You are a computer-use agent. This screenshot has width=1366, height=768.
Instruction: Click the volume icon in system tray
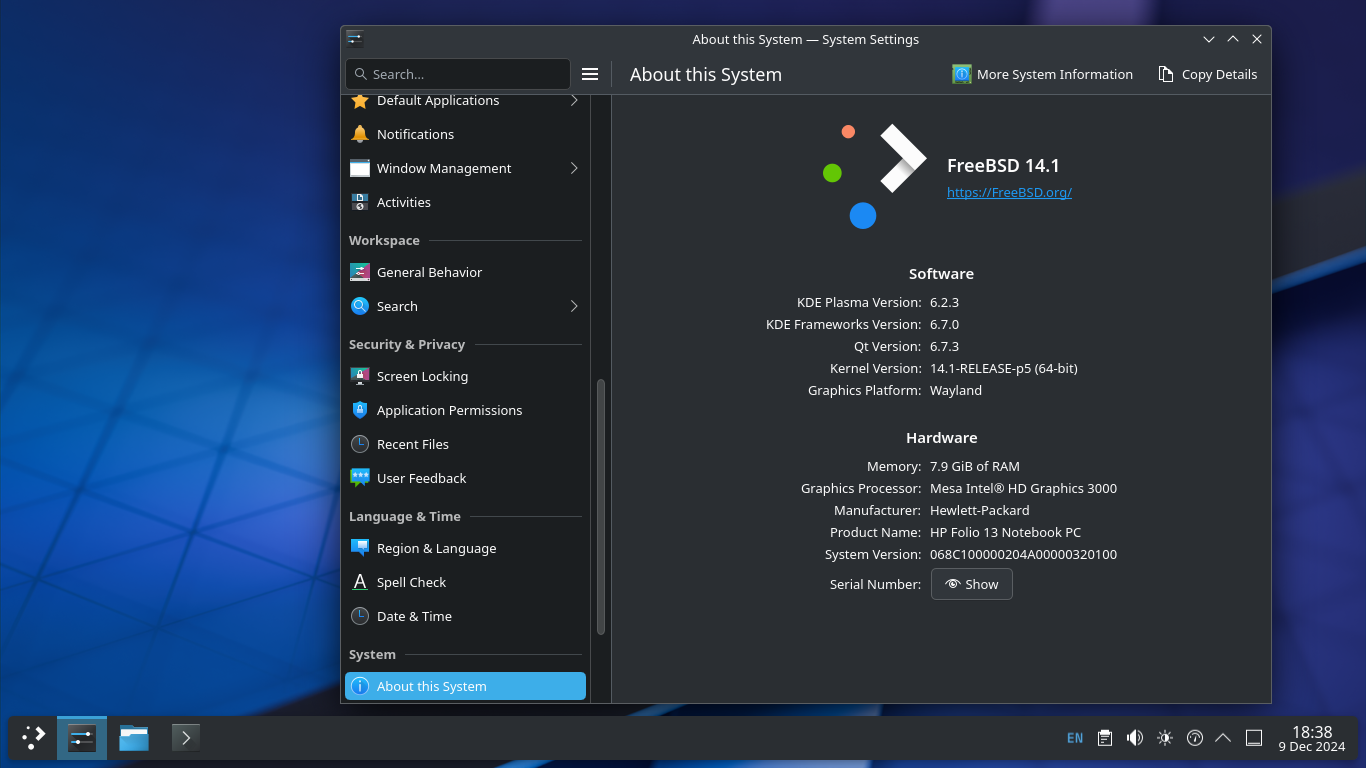click(1134, 738)
